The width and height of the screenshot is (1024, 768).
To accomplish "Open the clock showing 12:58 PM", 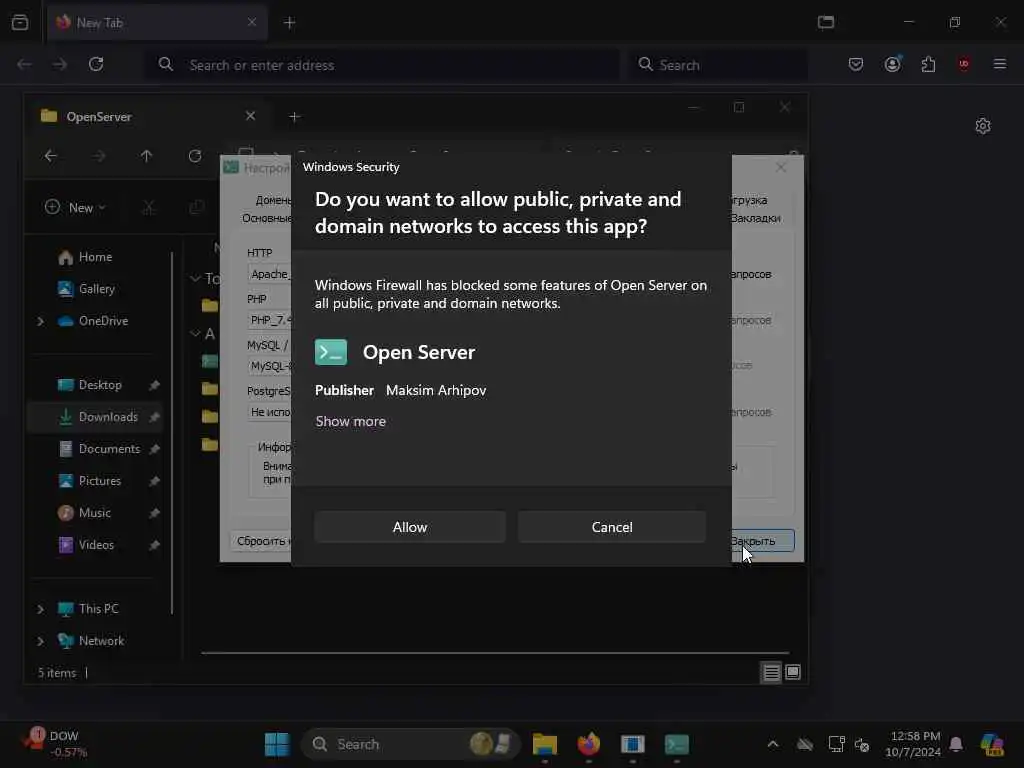I will (913, 744).
